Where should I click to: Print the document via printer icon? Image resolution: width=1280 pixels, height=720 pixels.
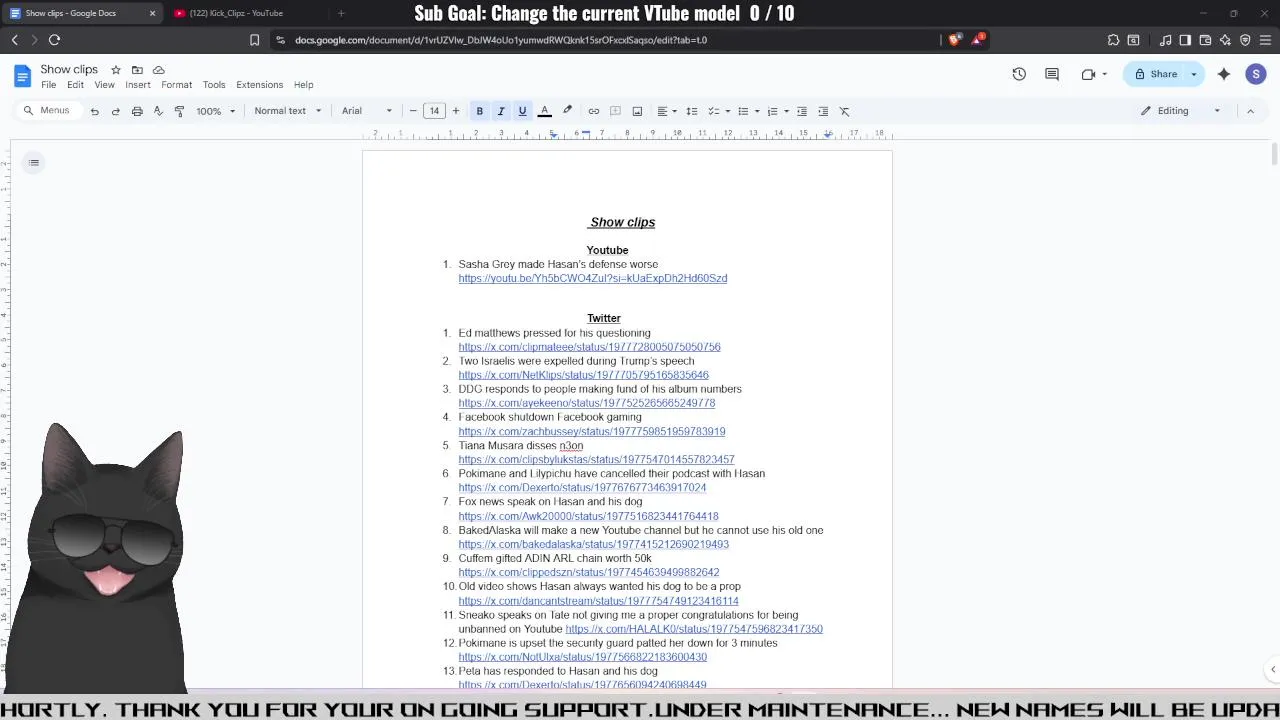click(x=137, y=111)
